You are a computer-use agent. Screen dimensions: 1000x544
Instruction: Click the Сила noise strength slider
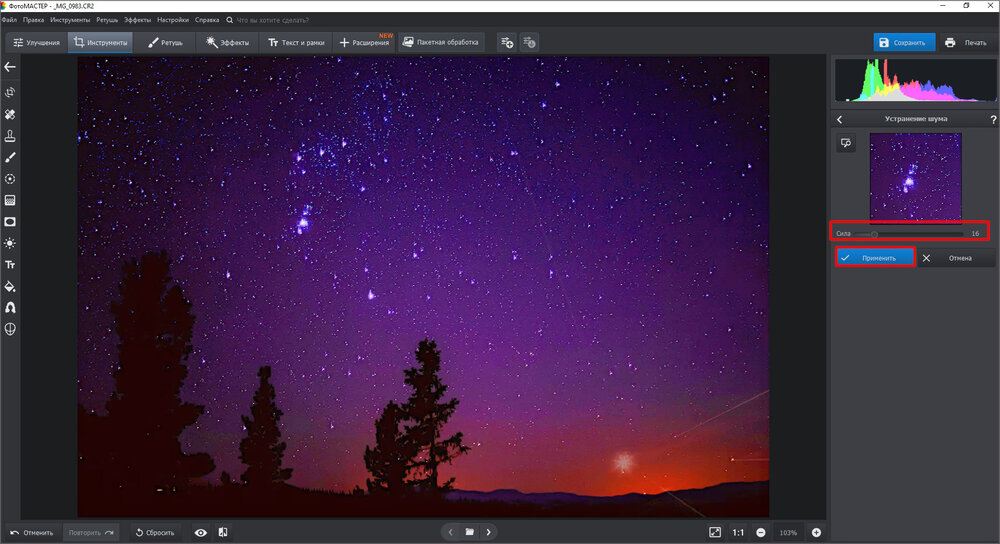pos(910,234)
